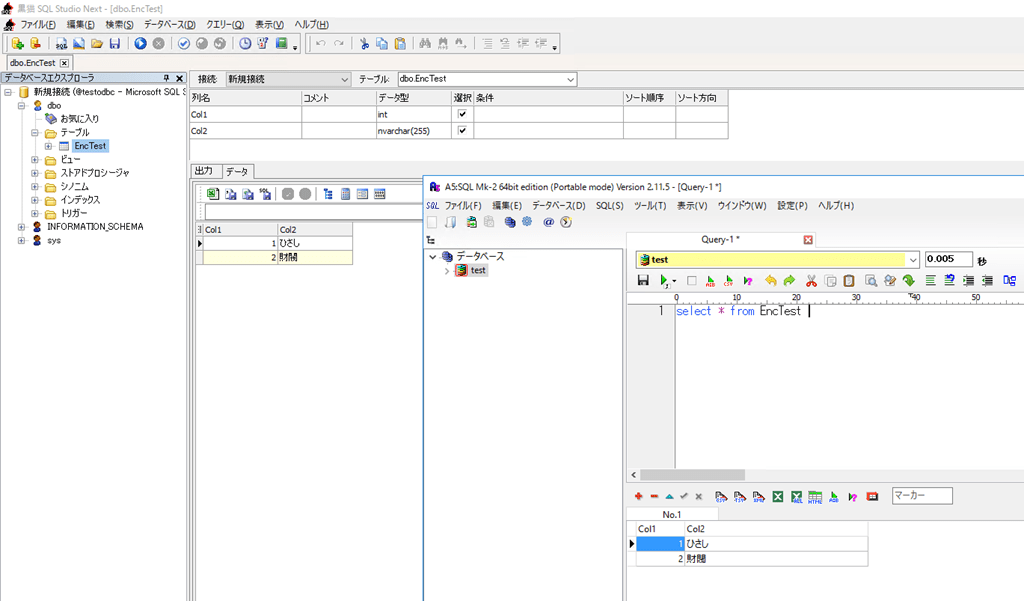Cut text with the scissors icon

812,281
